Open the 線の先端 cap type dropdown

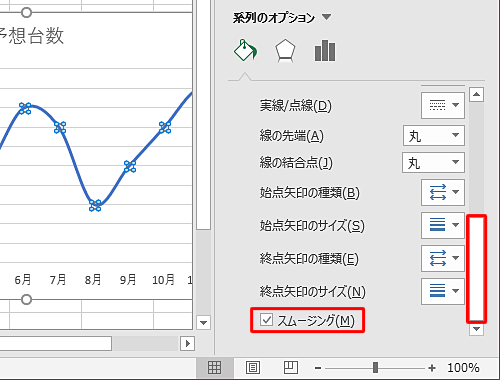(x=434, y=135)
